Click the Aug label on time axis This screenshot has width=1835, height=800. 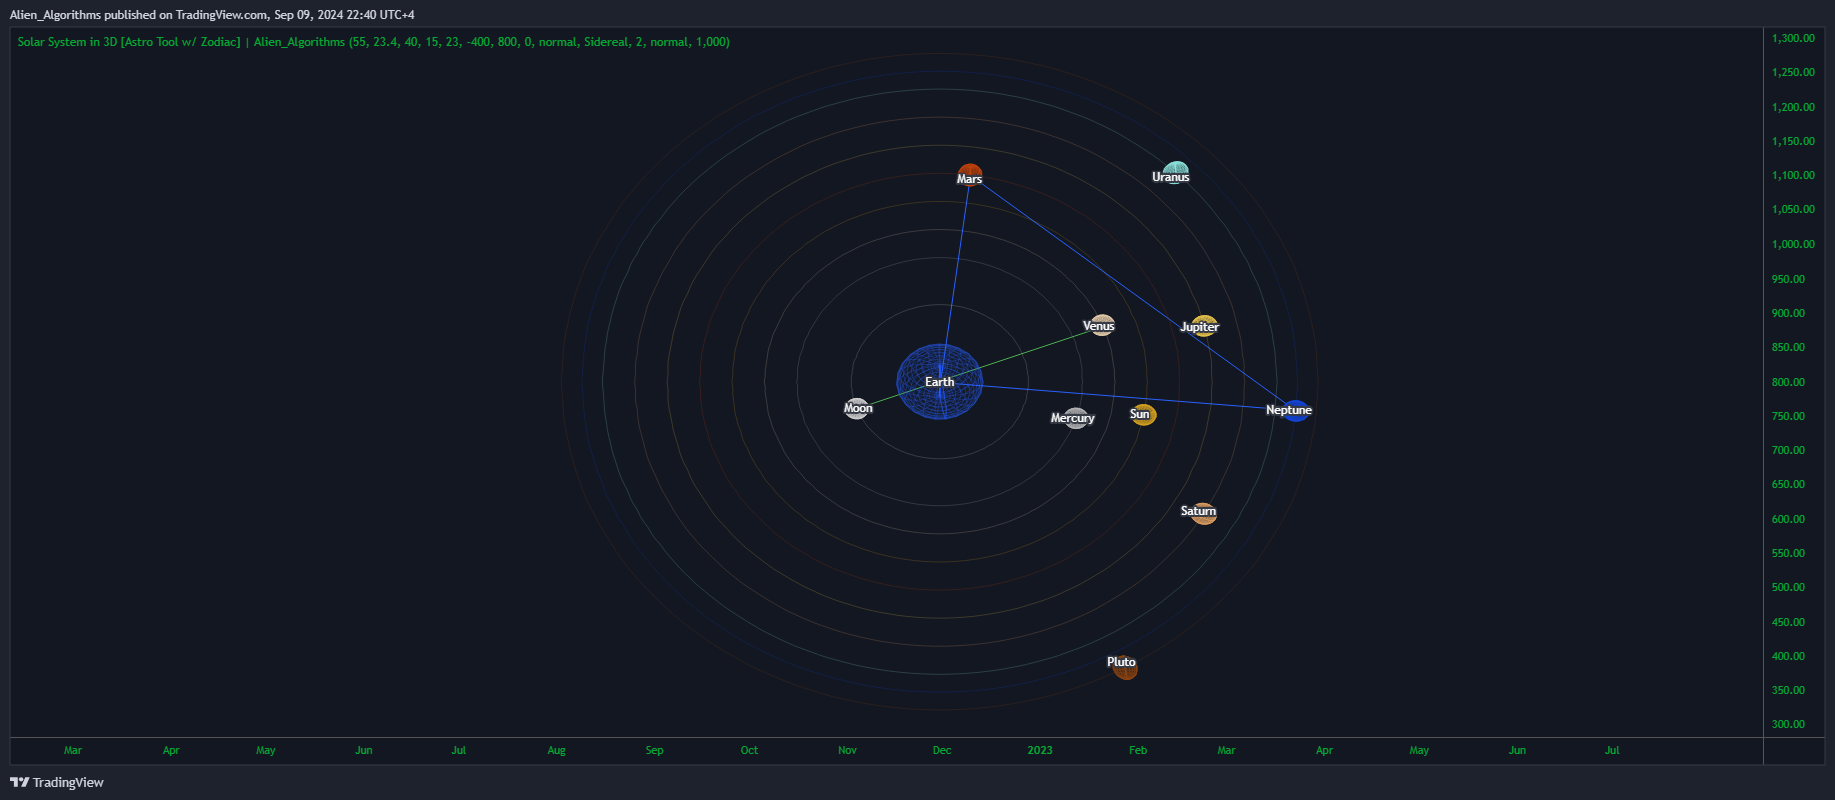[x=556, y=750]
